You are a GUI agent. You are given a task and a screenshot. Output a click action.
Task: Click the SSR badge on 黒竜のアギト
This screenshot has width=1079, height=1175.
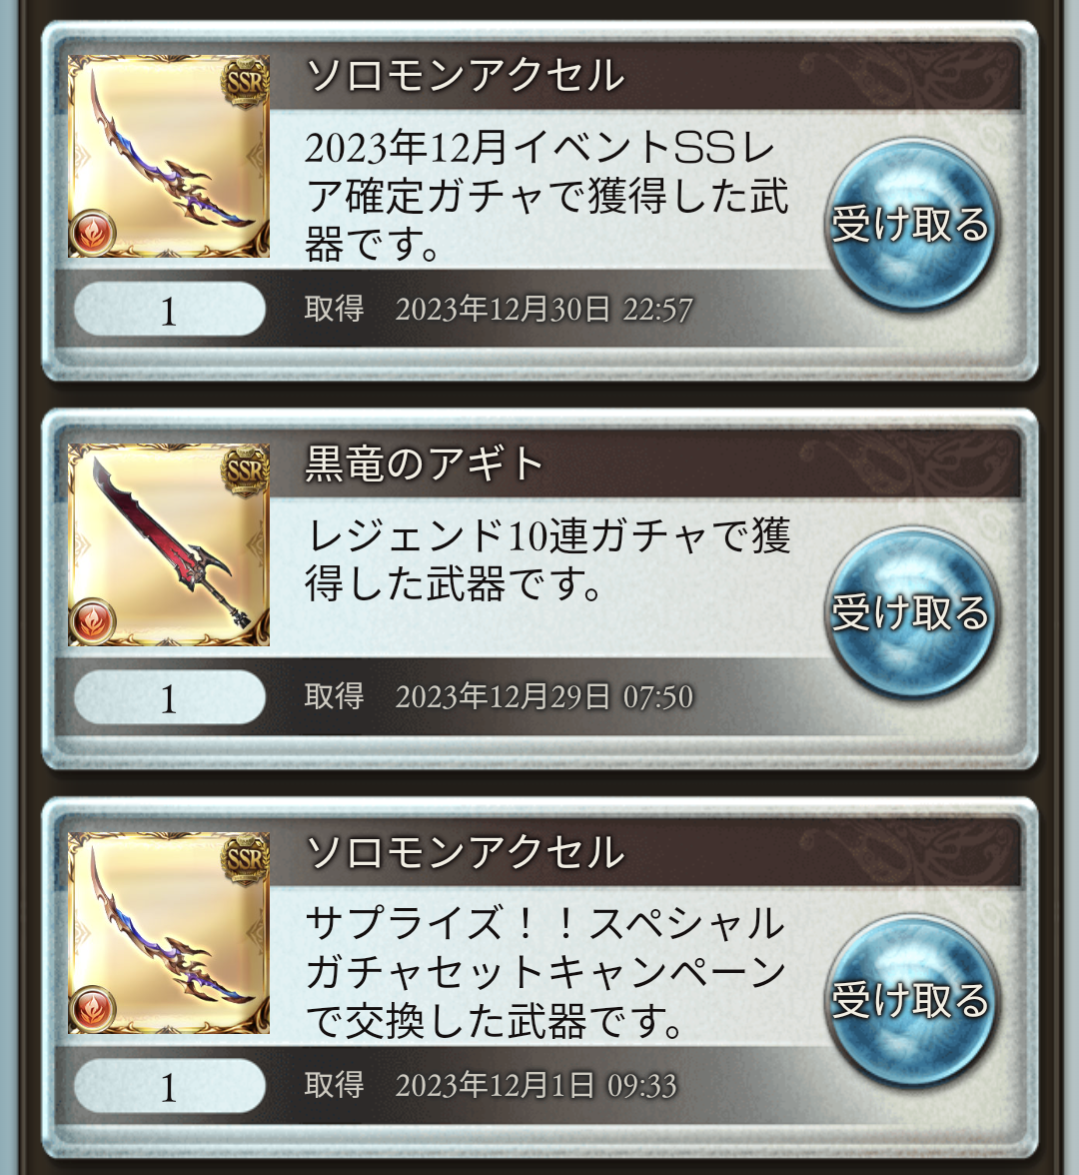[245, 470]
